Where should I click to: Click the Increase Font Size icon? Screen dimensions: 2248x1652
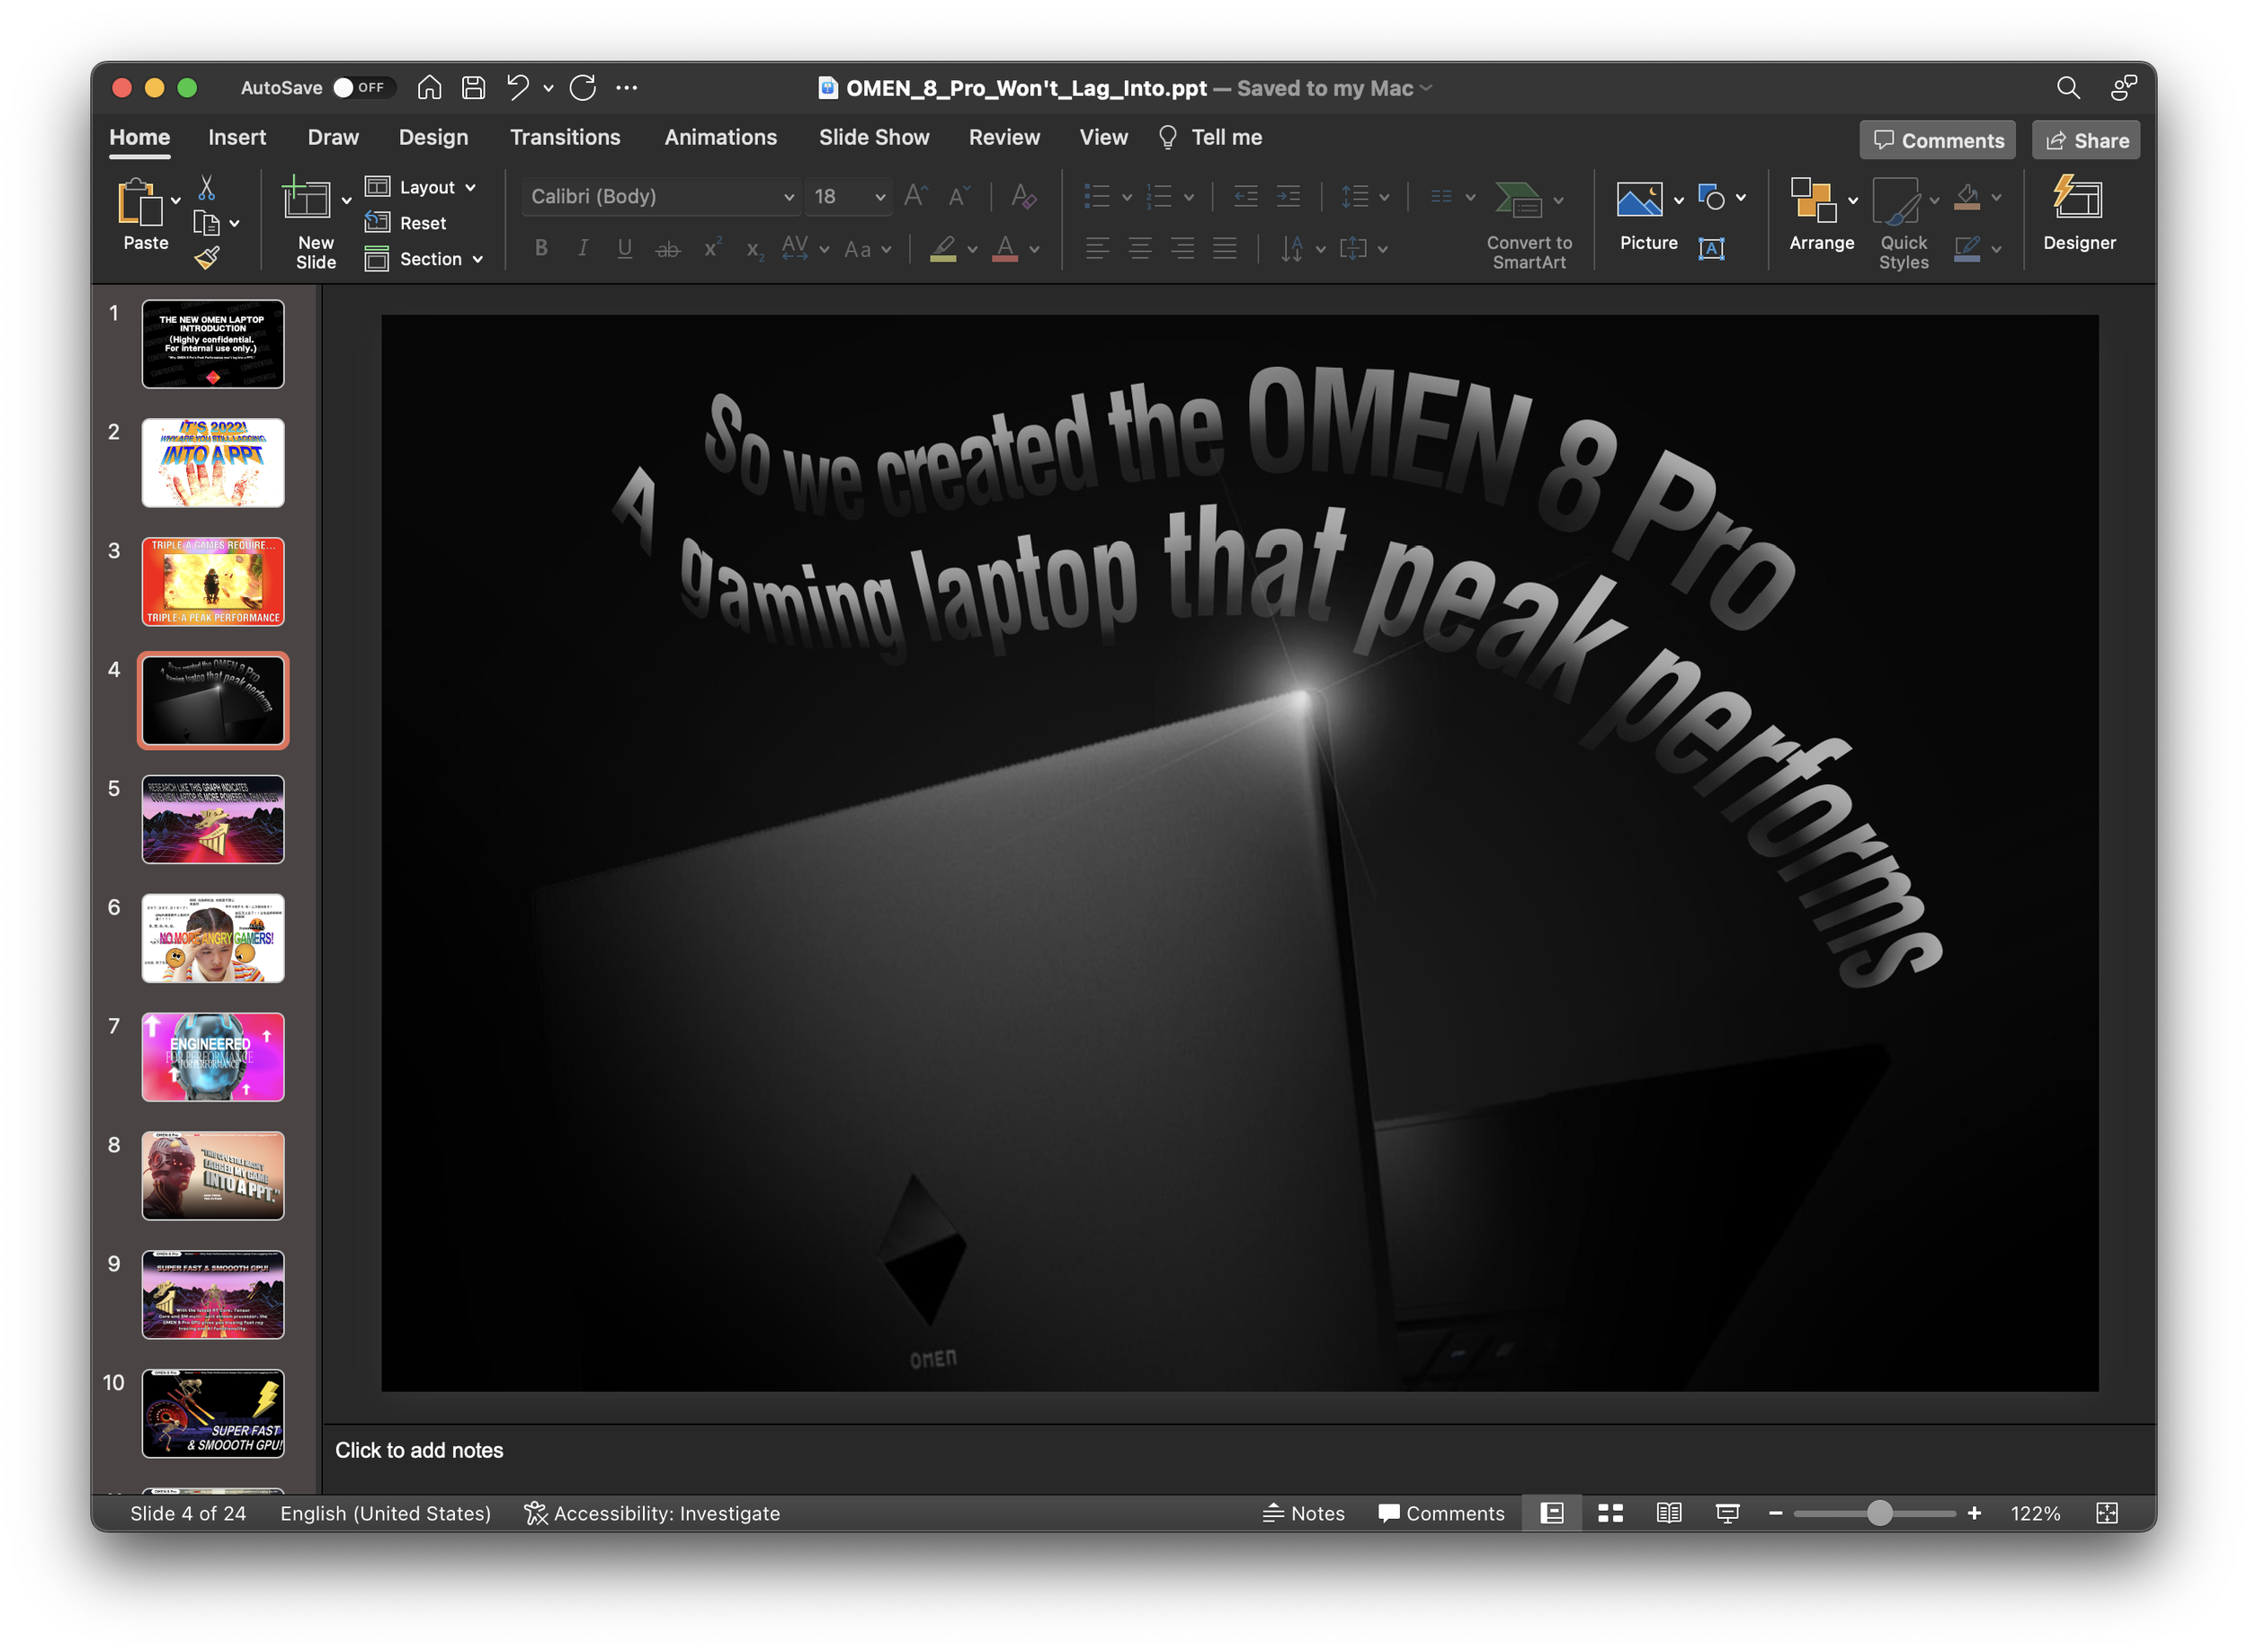coord(915,196)
